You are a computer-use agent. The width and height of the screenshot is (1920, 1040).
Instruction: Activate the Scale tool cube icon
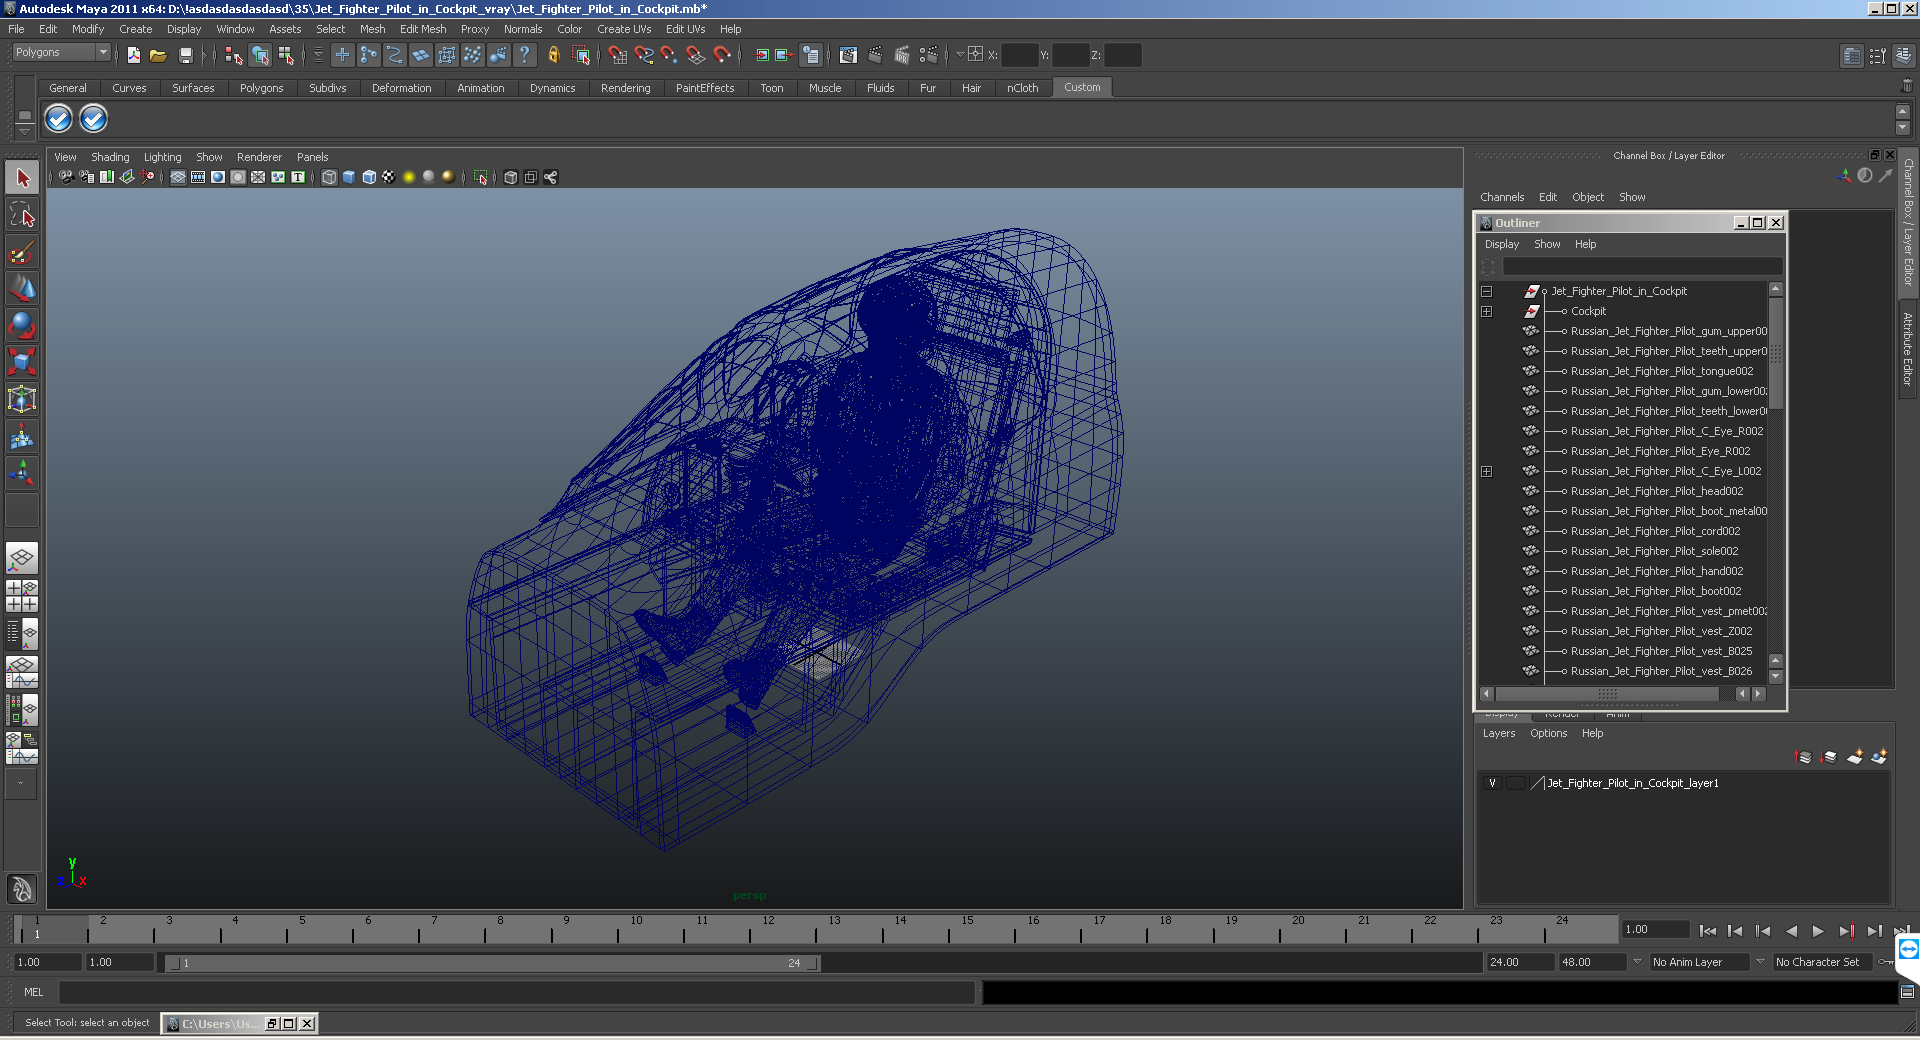pos(22,362)
